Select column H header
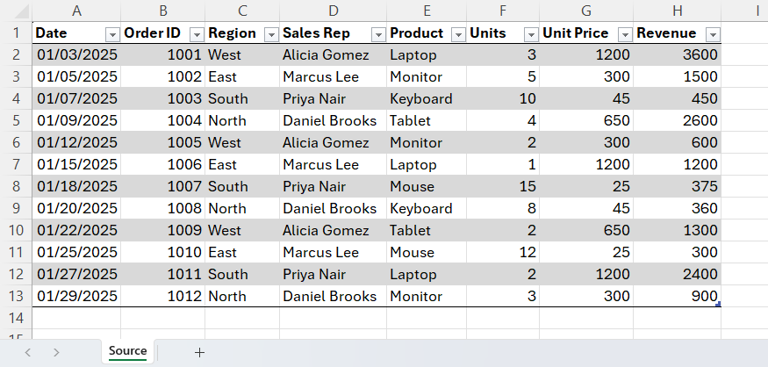The height and width of the screenshot is (367, 768). pos(677,11)
